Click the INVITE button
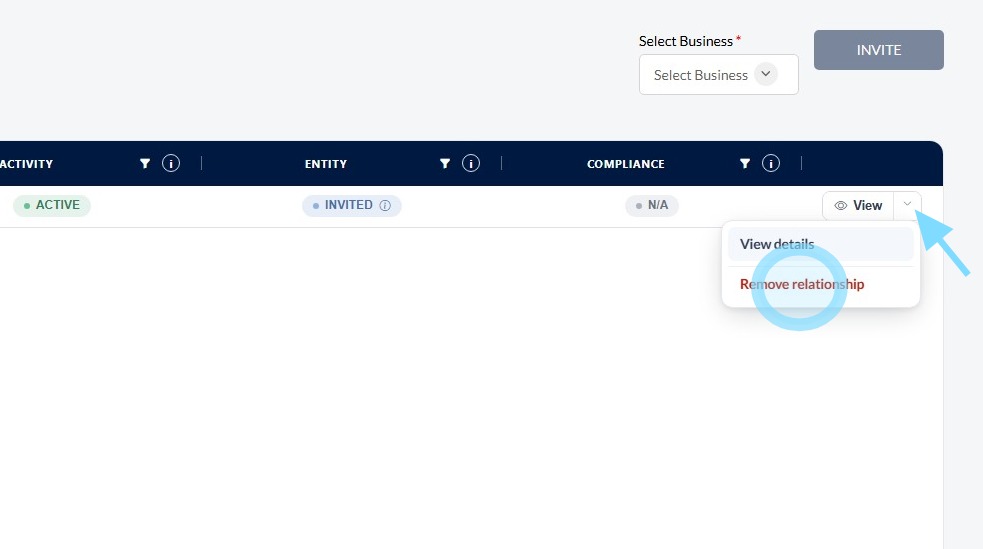983x549 pixels. [x=878, y=50]
